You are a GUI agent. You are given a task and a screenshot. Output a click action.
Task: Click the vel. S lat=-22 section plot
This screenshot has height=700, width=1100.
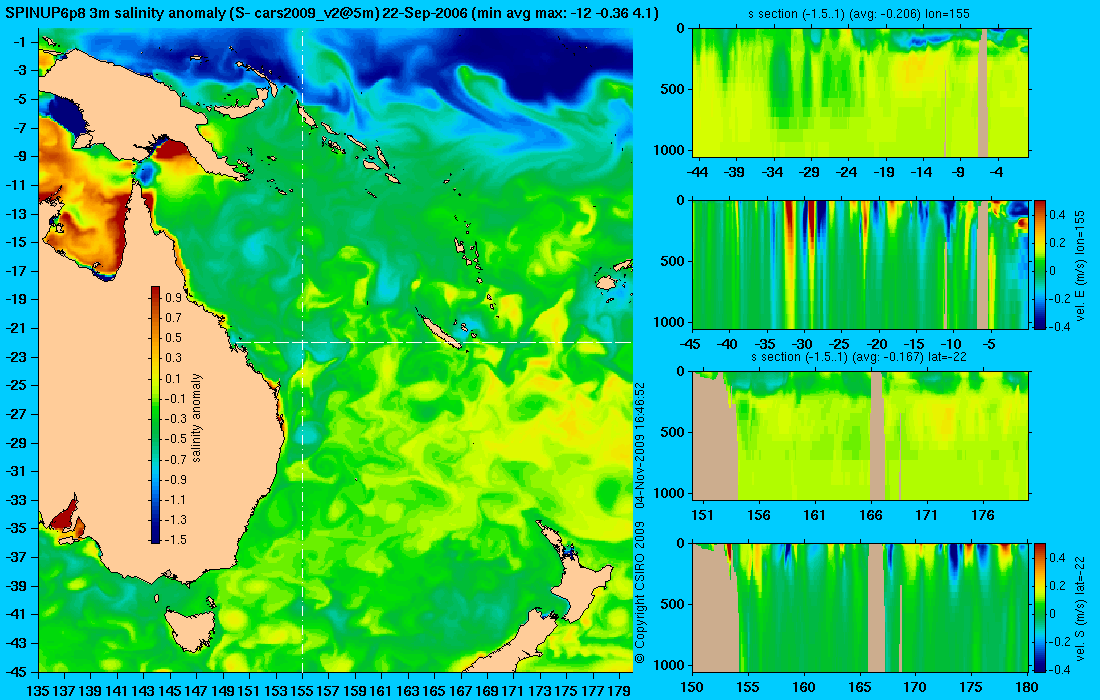tap(860, 607)
